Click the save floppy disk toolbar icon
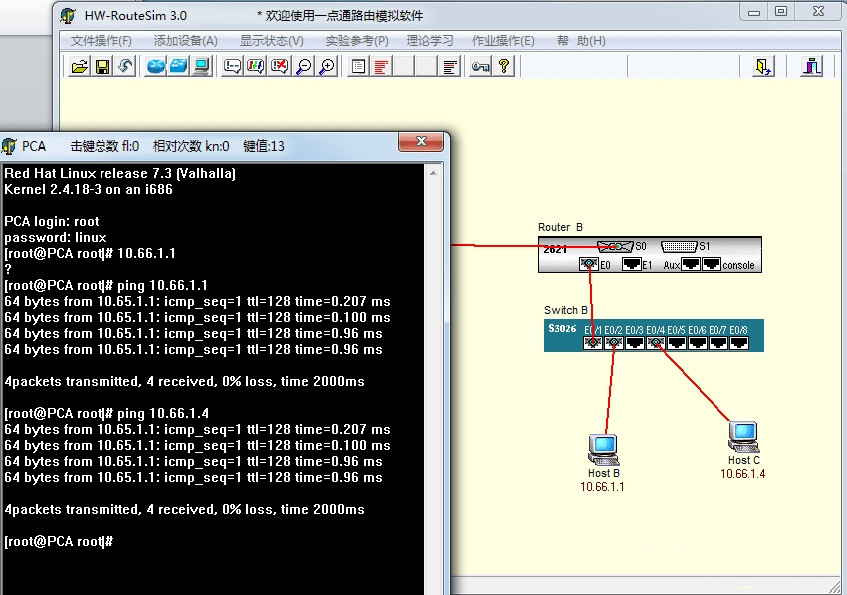 click(x=102, y=67)
